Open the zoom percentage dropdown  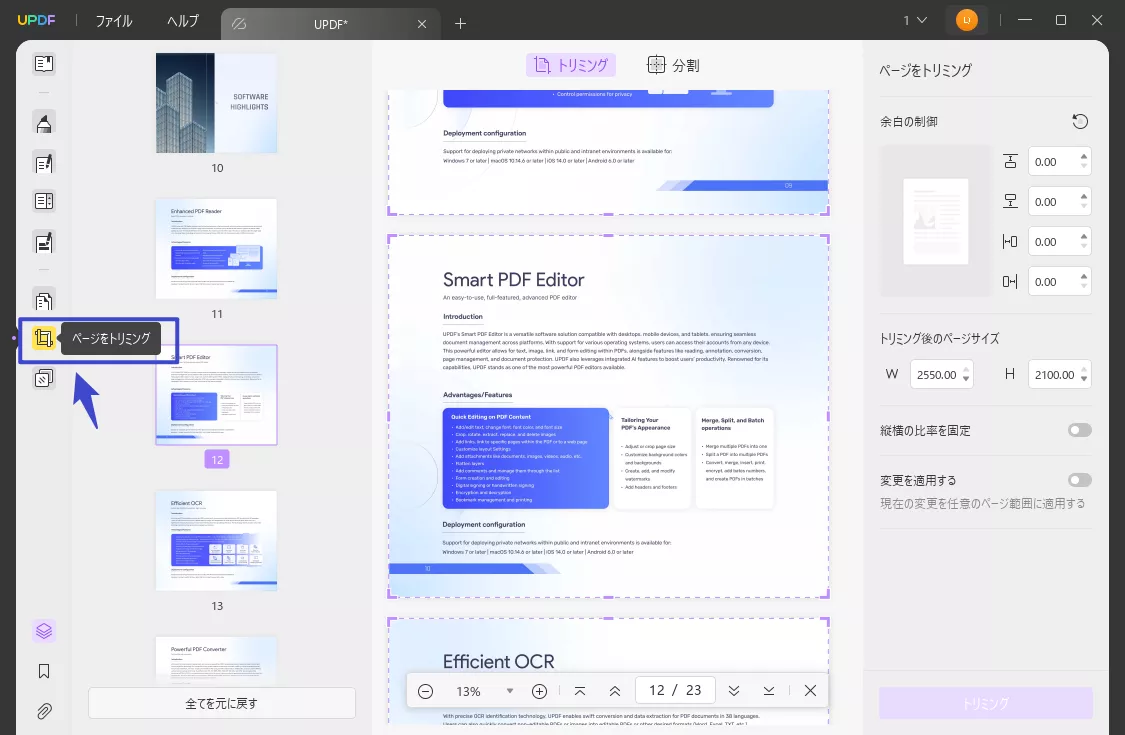(509, 691)
